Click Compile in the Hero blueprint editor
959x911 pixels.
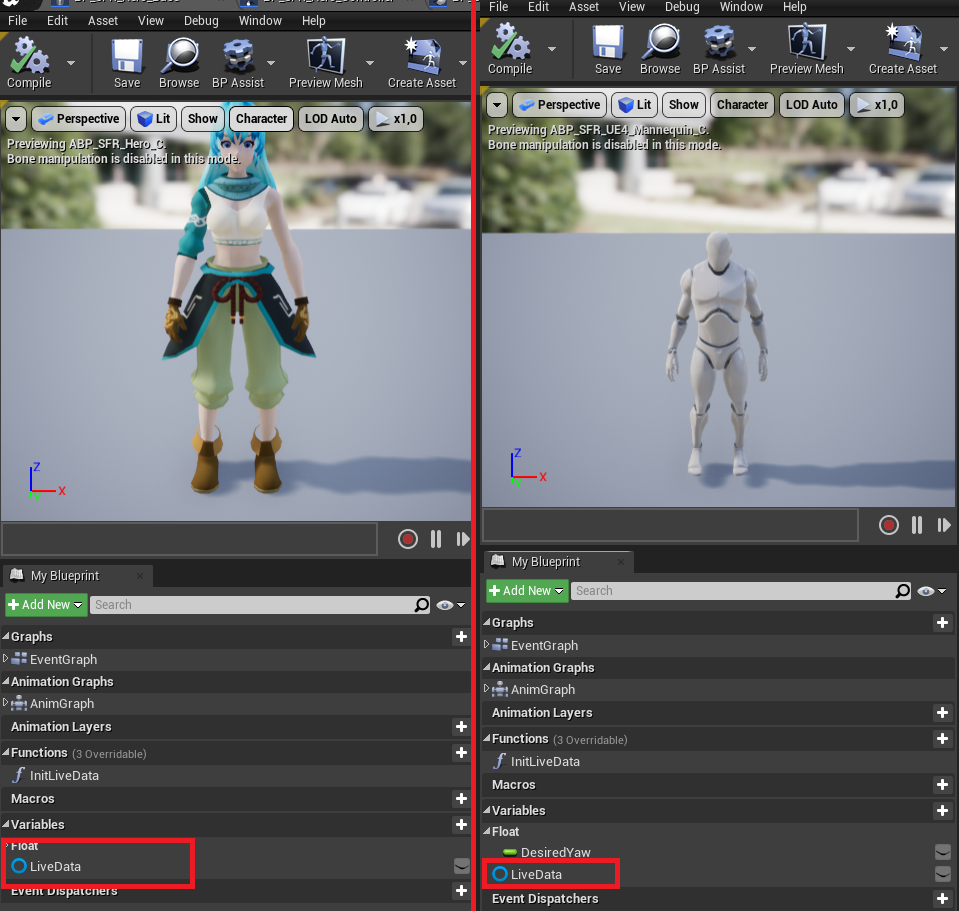(29, 64)
